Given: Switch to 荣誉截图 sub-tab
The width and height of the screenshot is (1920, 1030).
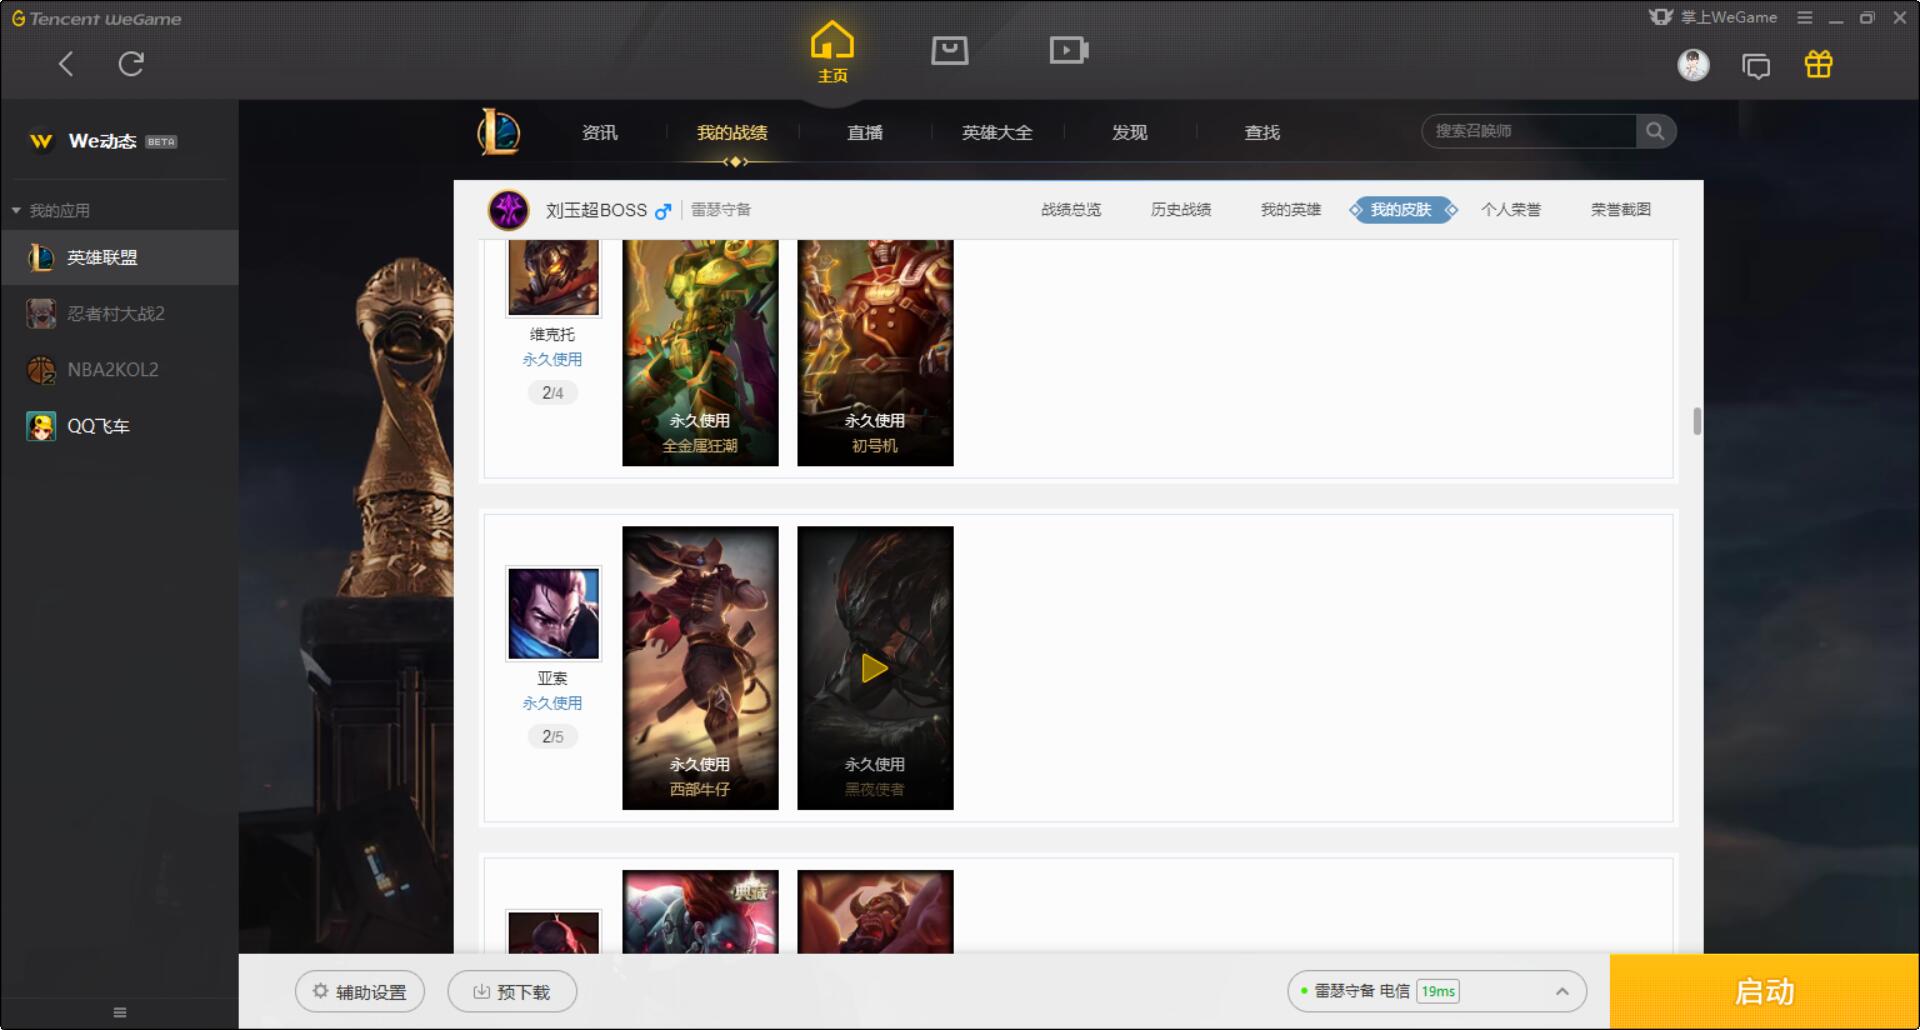Looking at the screenshot, I should (1621, 210).
